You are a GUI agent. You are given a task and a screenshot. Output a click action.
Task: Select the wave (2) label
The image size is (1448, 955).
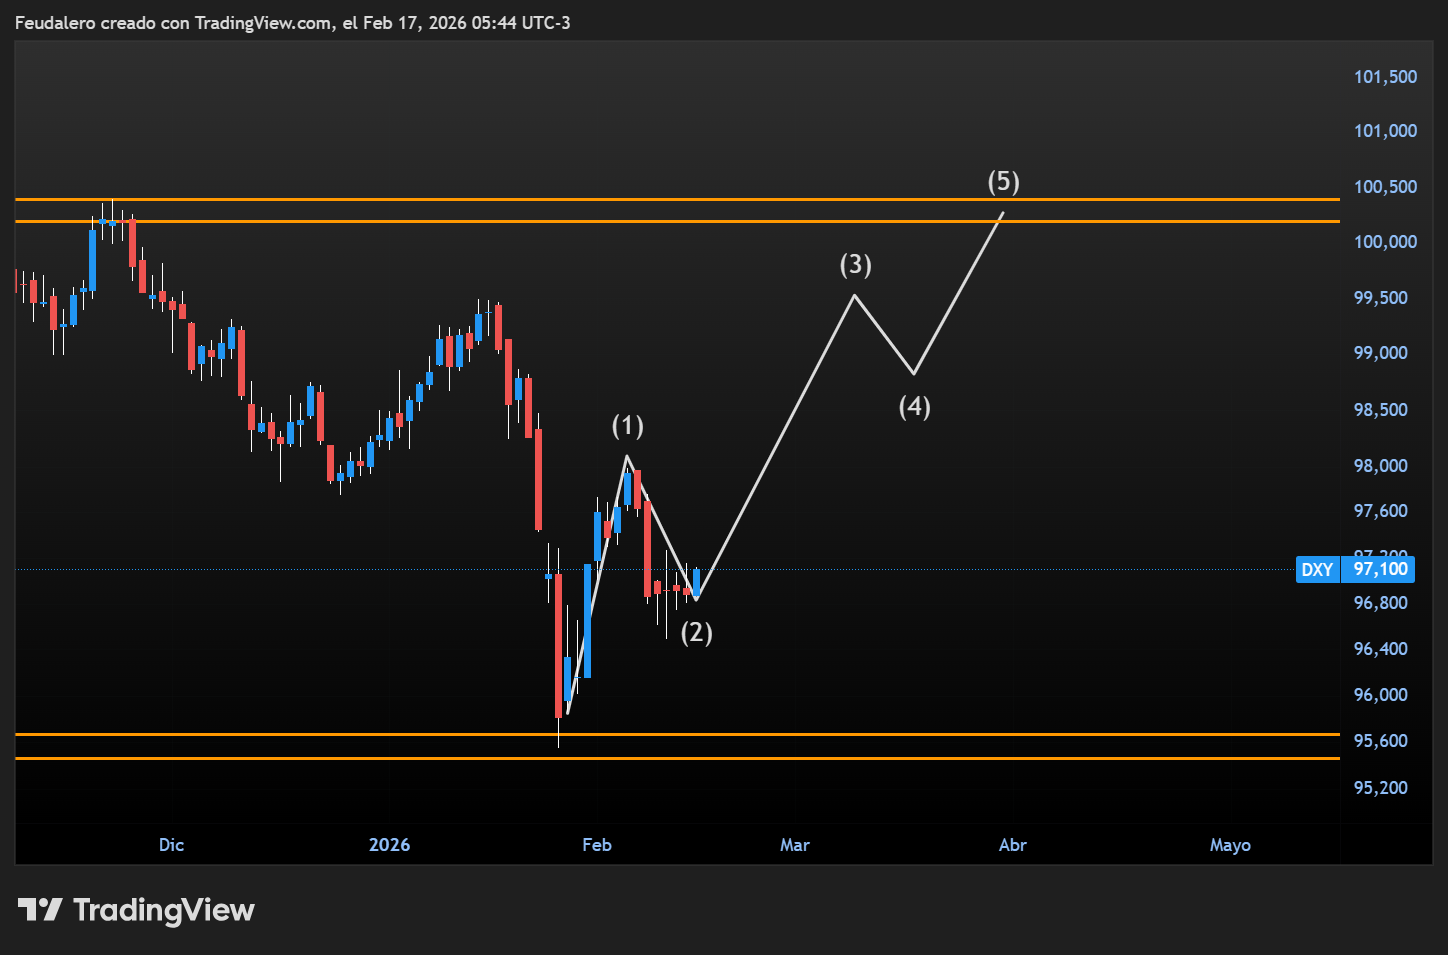point(697,632)
